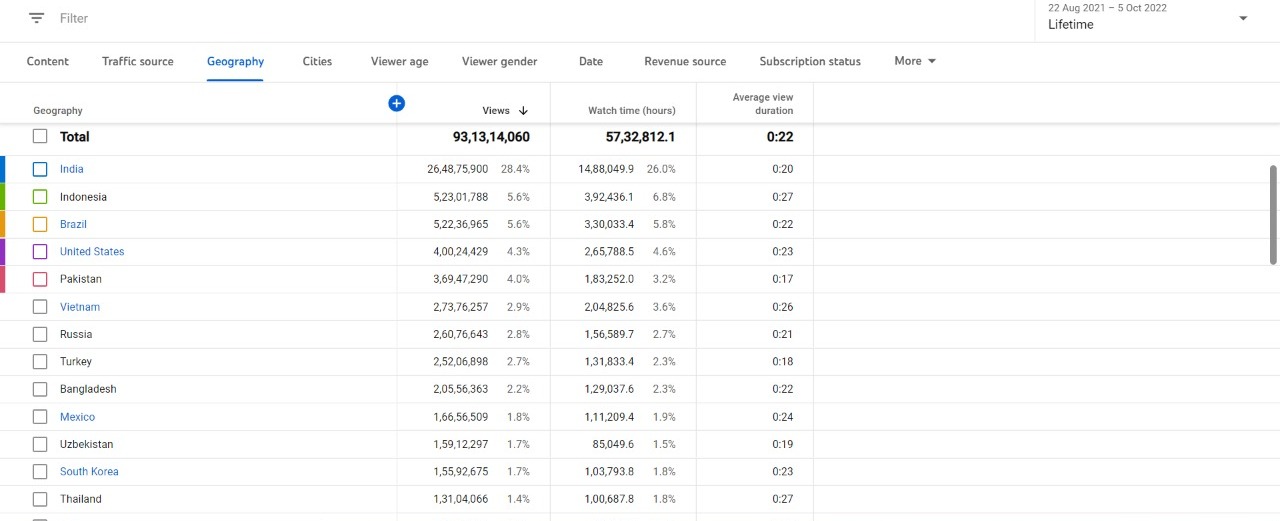Open the date range dropdown arrow
The width and height of the screenshot is (1280, 521).
(1244, 18)
